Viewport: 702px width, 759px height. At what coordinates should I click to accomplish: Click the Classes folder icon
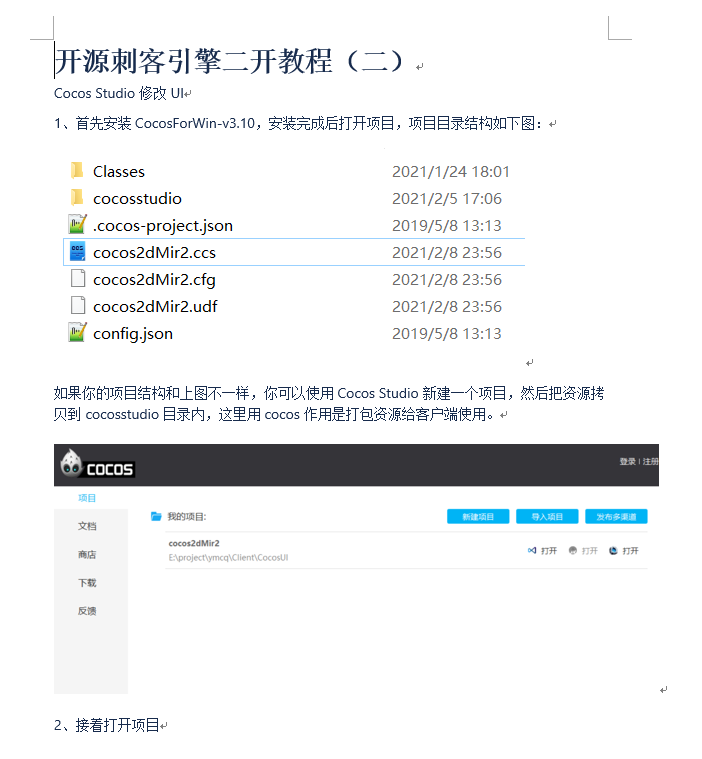77,171
